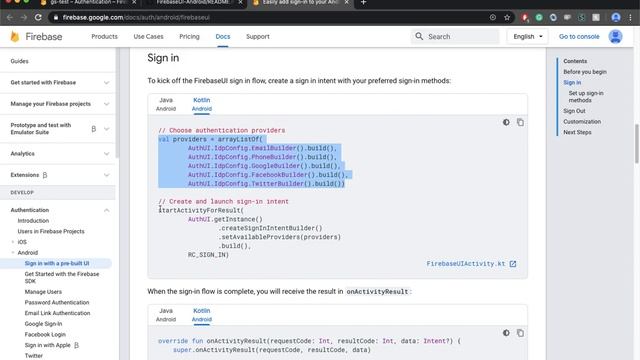The height and width of the screenshot is (360, 640).
Task: Select Kotlin Android tab in first code block
Action: click(x=202, y=104)
